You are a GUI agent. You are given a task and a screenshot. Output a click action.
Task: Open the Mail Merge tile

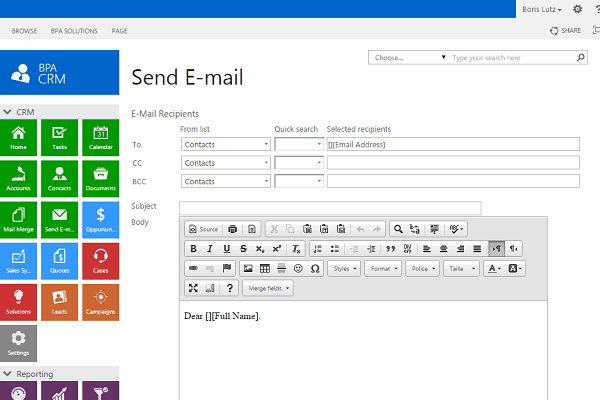[x=18, y=220]
